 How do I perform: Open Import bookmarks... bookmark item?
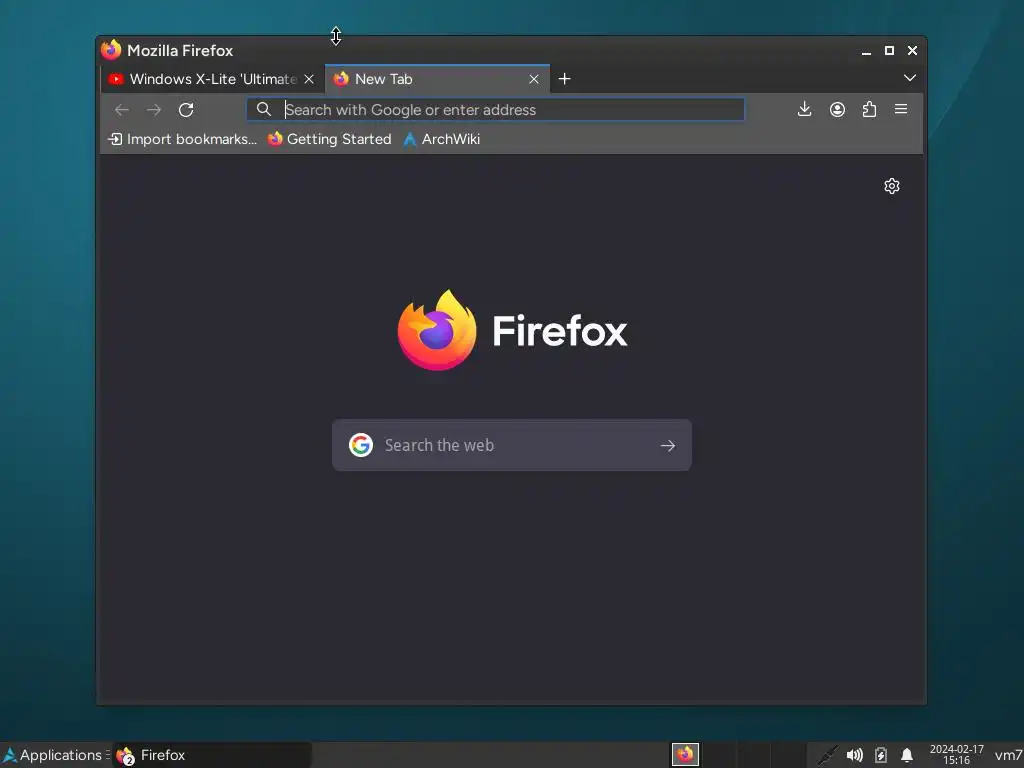click(182, 139)
